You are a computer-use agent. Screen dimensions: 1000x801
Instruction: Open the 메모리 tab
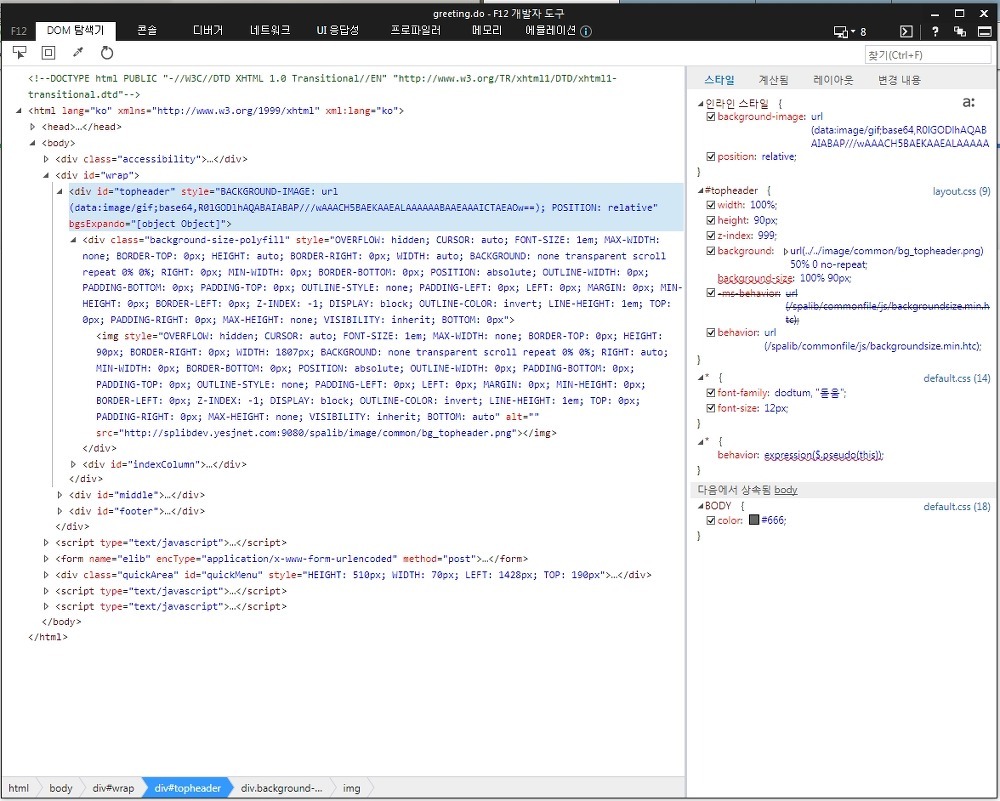[x=487, y=30]
